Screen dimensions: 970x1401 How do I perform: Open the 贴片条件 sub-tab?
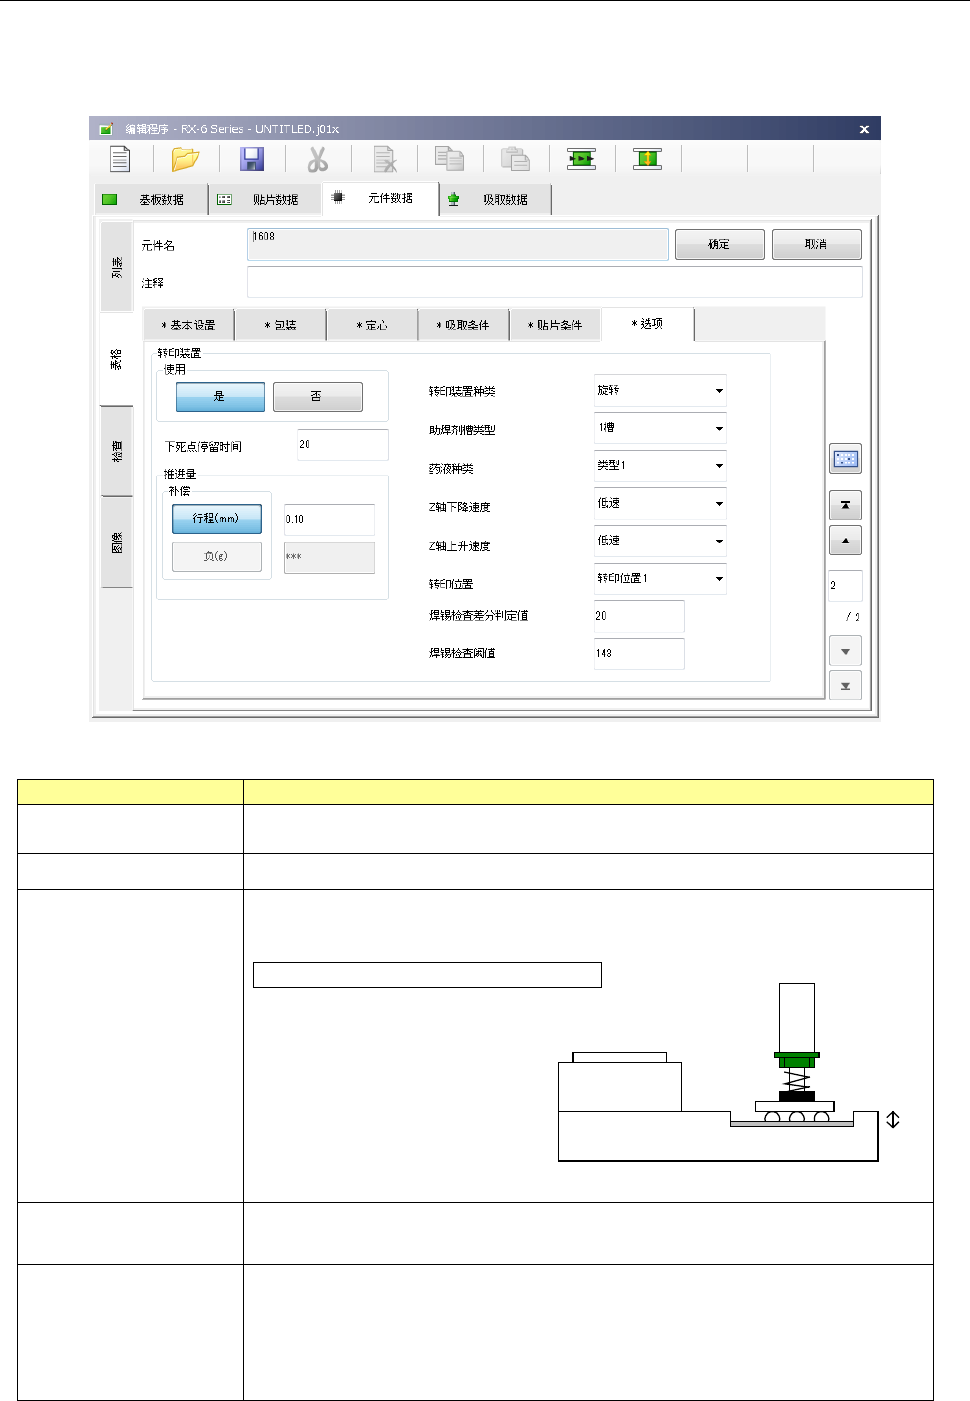(x=555, y=325)
